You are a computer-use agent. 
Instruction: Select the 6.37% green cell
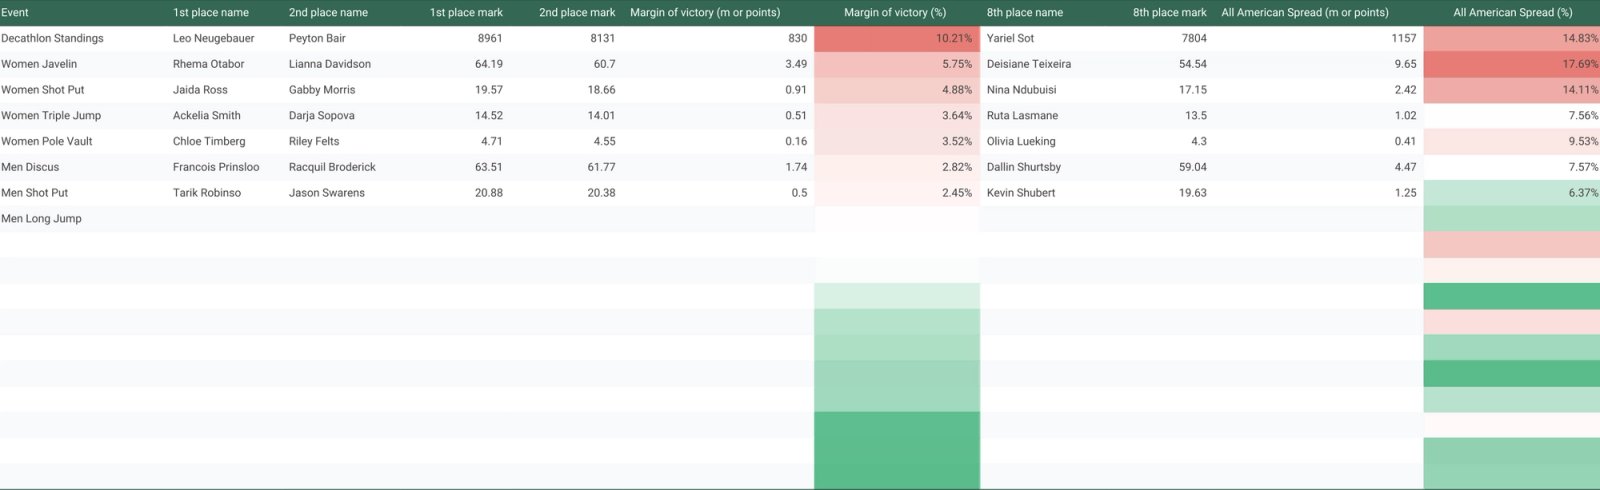click(1511, 193)
